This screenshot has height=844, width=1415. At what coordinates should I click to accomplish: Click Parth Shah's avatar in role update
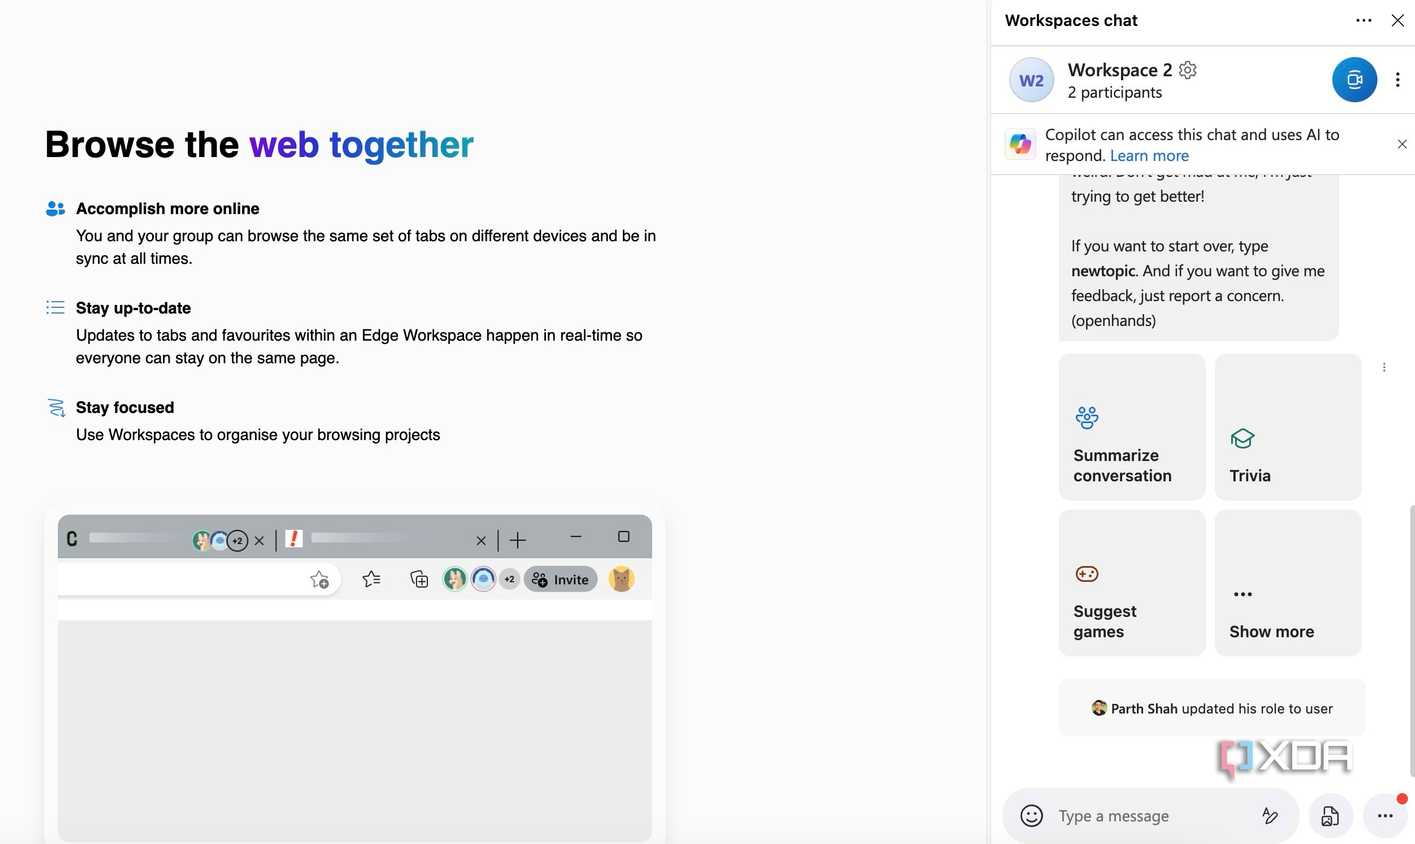(1099, 708)
